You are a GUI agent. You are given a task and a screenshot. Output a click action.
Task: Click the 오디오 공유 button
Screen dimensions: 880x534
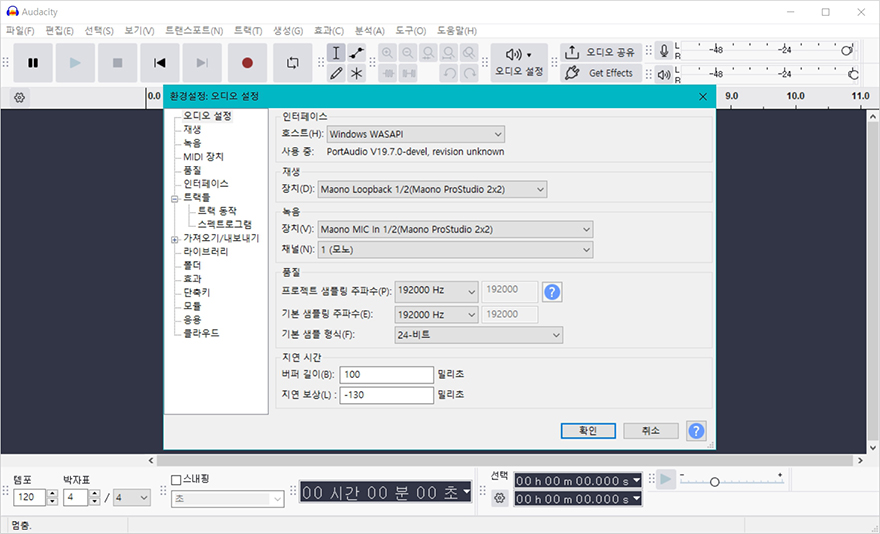(601, 52)
